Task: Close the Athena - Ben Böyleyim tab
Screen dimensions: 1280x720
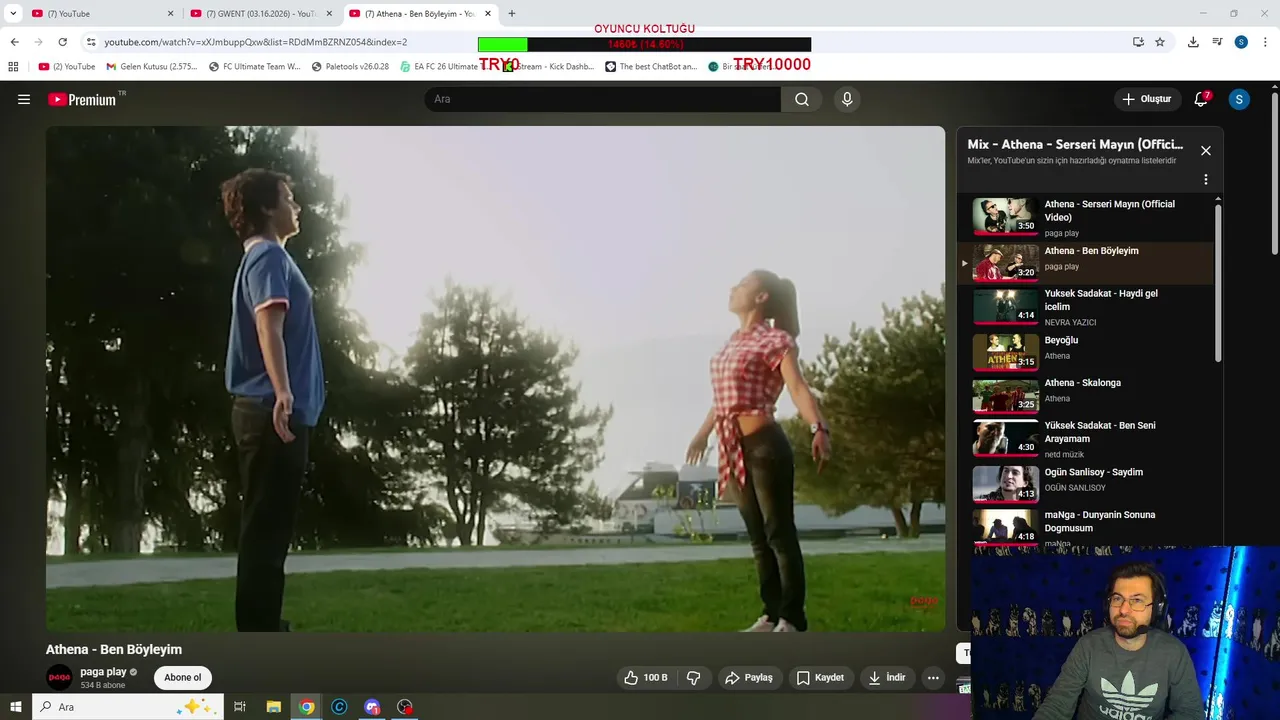Action: click(488, 14)
